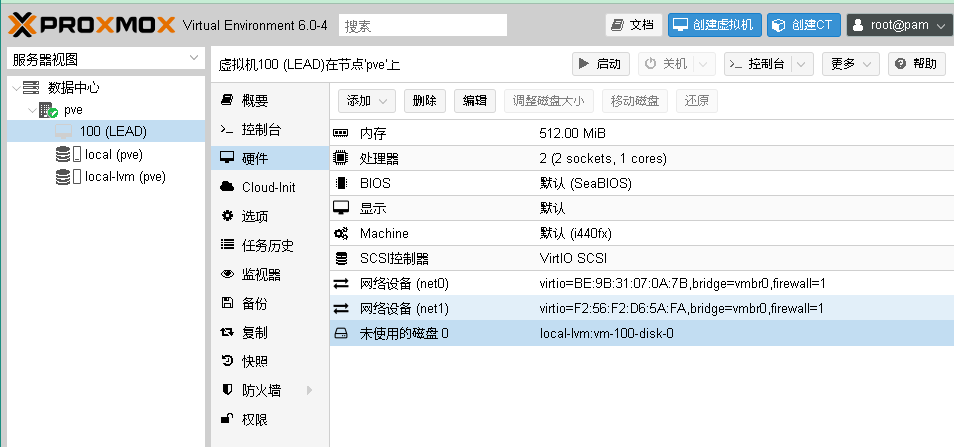Click the CPU icon beside 处理器
The image size is (954, 447).
(x=341, y=159)
